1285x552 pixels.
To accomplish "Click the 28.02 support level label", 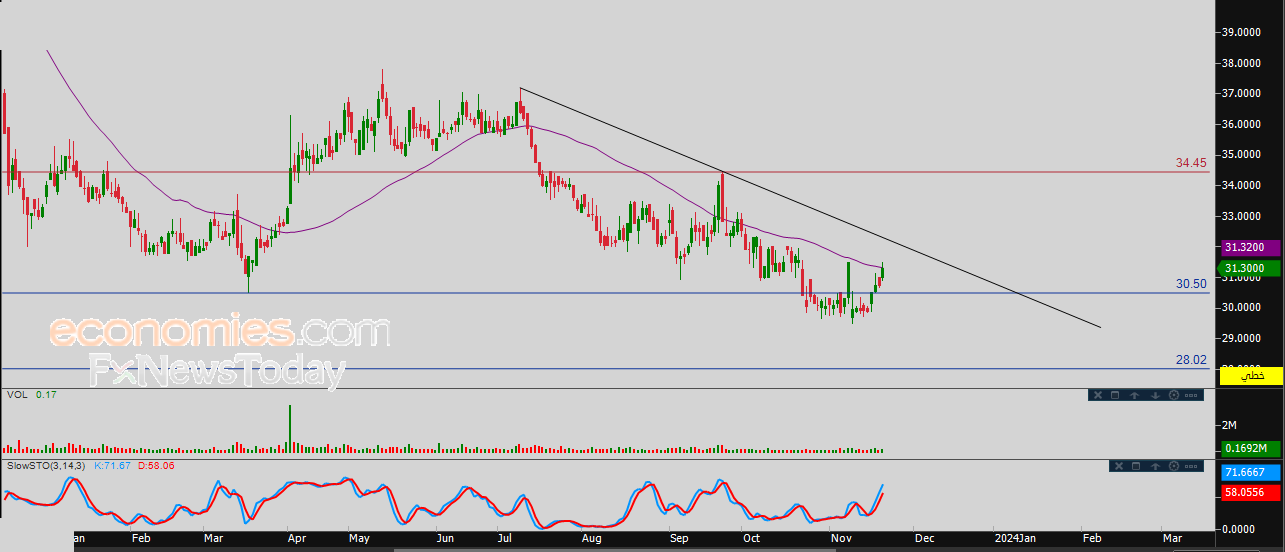I will tap(1192, 360).
